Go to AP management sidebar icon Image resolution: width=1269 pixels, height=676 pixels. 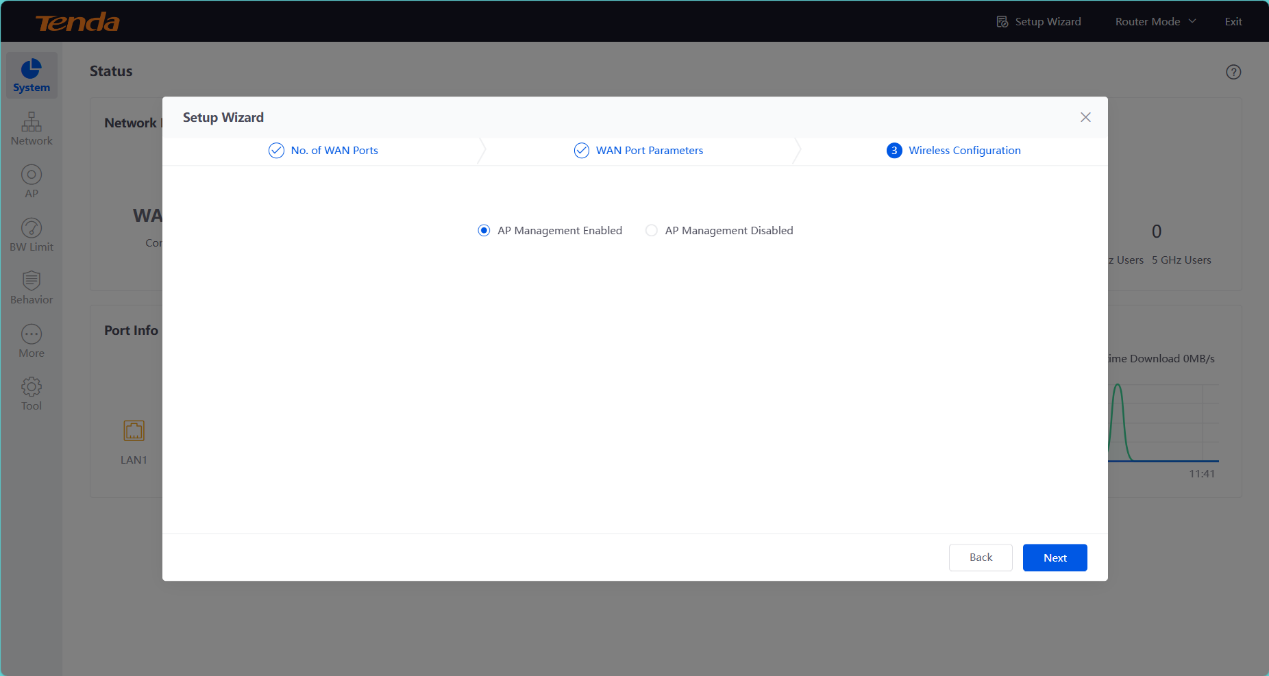31,182
